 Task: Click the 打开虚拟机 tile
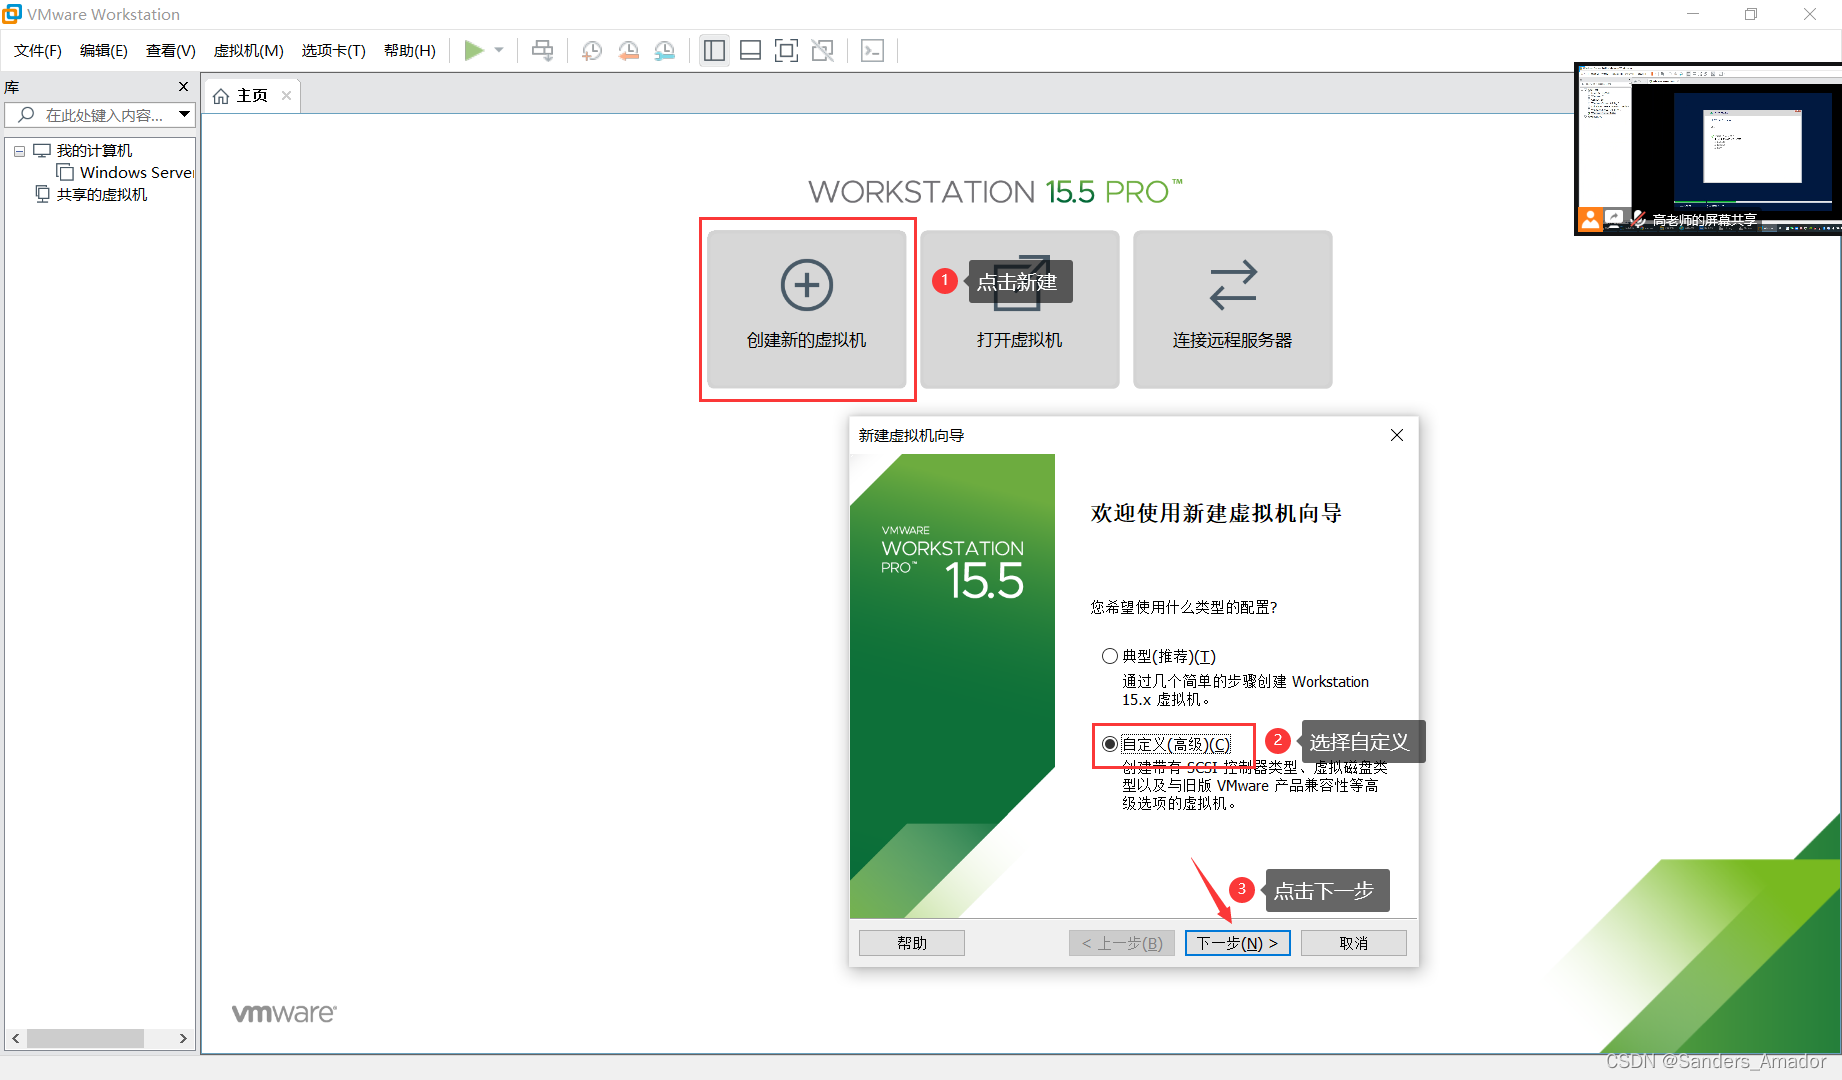pos(1019,309)
